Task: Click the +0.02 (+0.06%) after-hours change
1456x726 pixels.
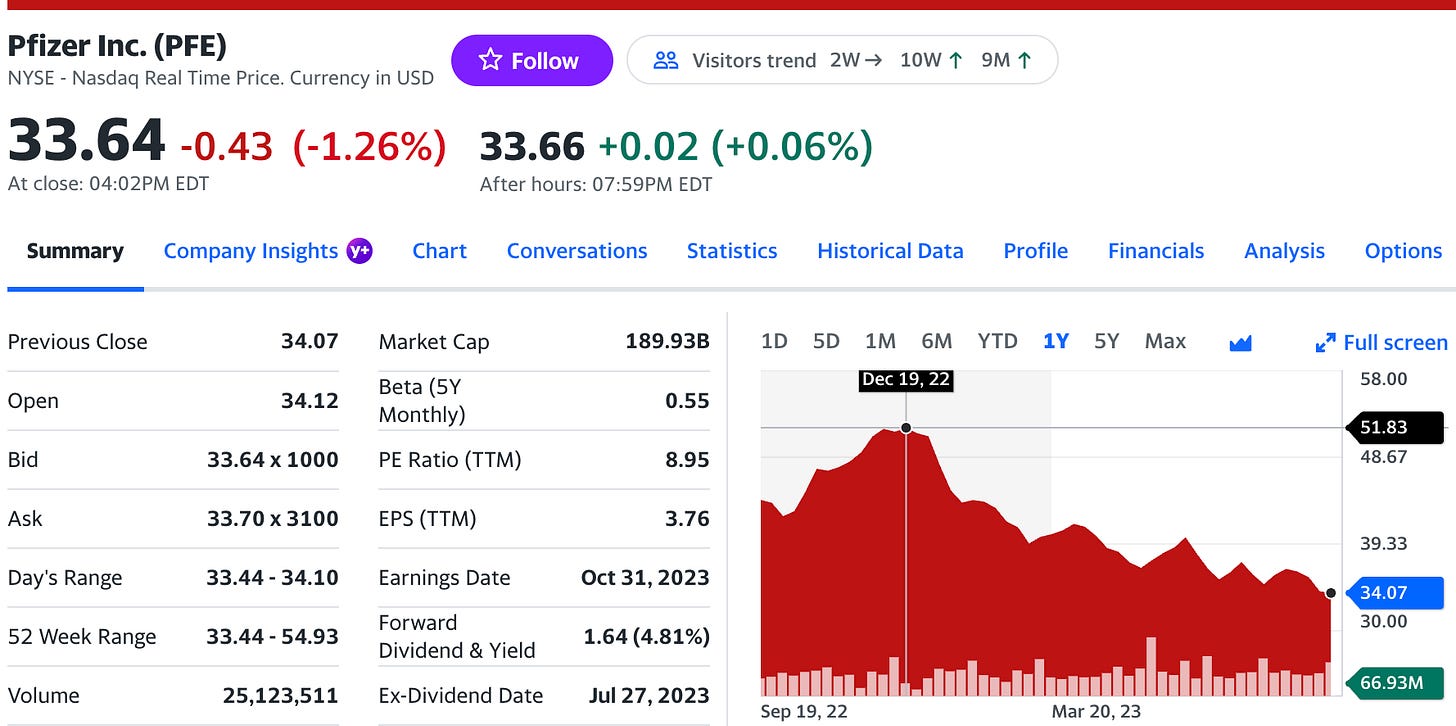Action: click(735, 147)
